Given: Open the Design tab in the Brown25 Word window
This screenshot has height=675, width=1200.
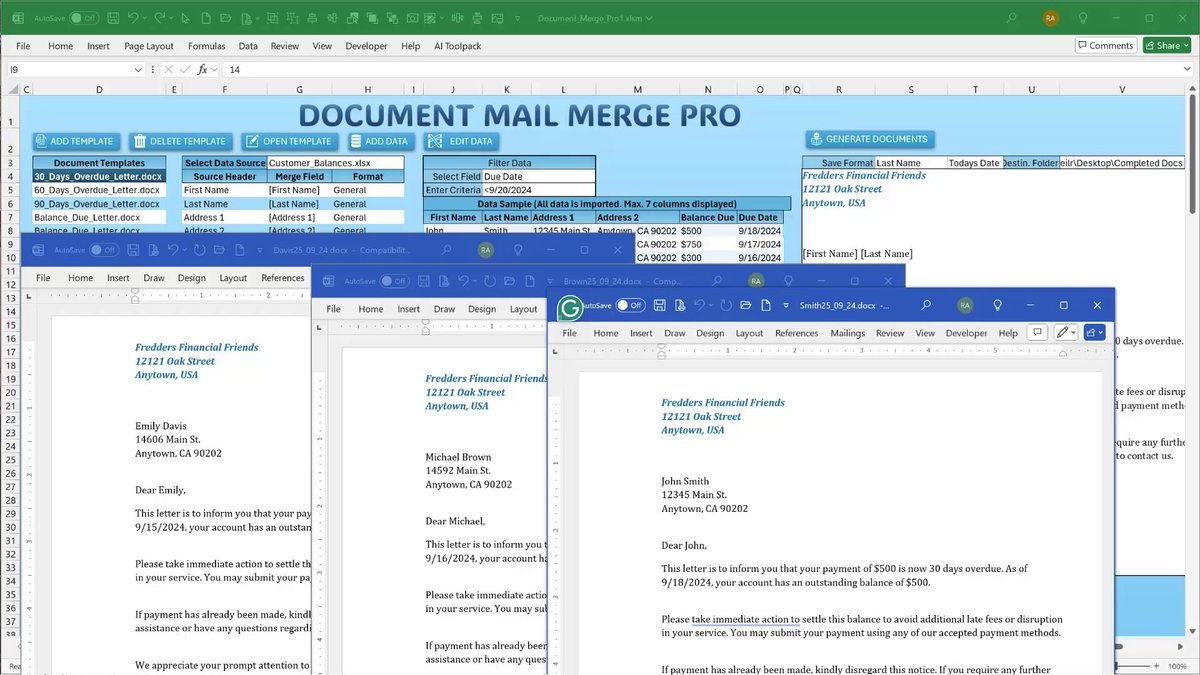Looking at the screenshot, I should pos(482,309).
